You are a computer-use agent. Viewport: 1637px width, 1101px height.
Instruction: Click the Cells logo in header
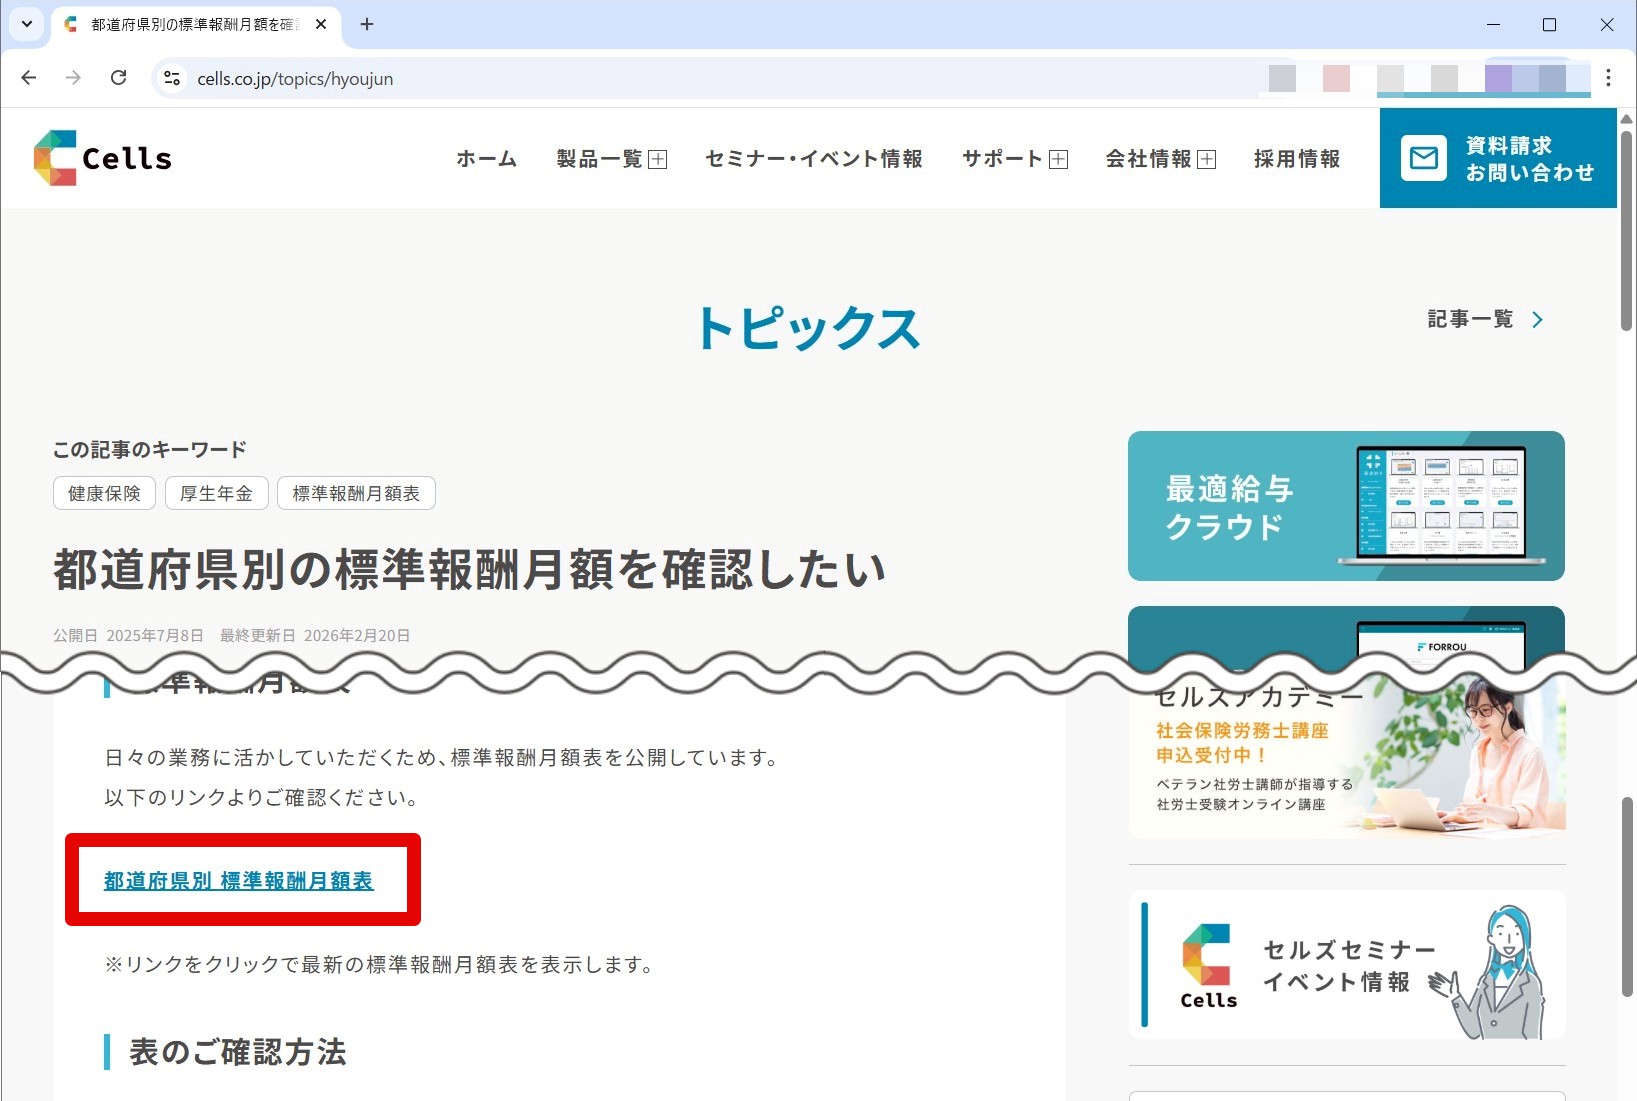pos(103,158)
